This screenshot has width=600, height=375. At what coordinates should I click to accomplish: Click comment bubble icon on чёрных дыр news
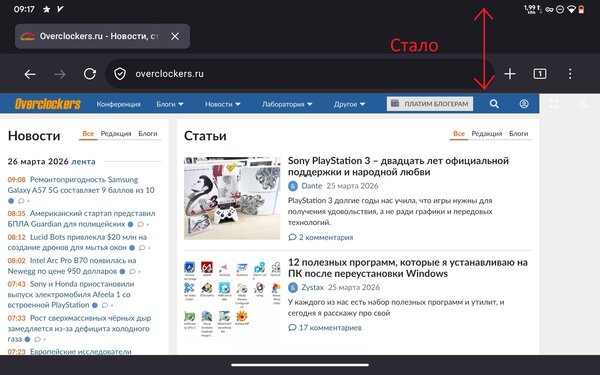(38, 339)
